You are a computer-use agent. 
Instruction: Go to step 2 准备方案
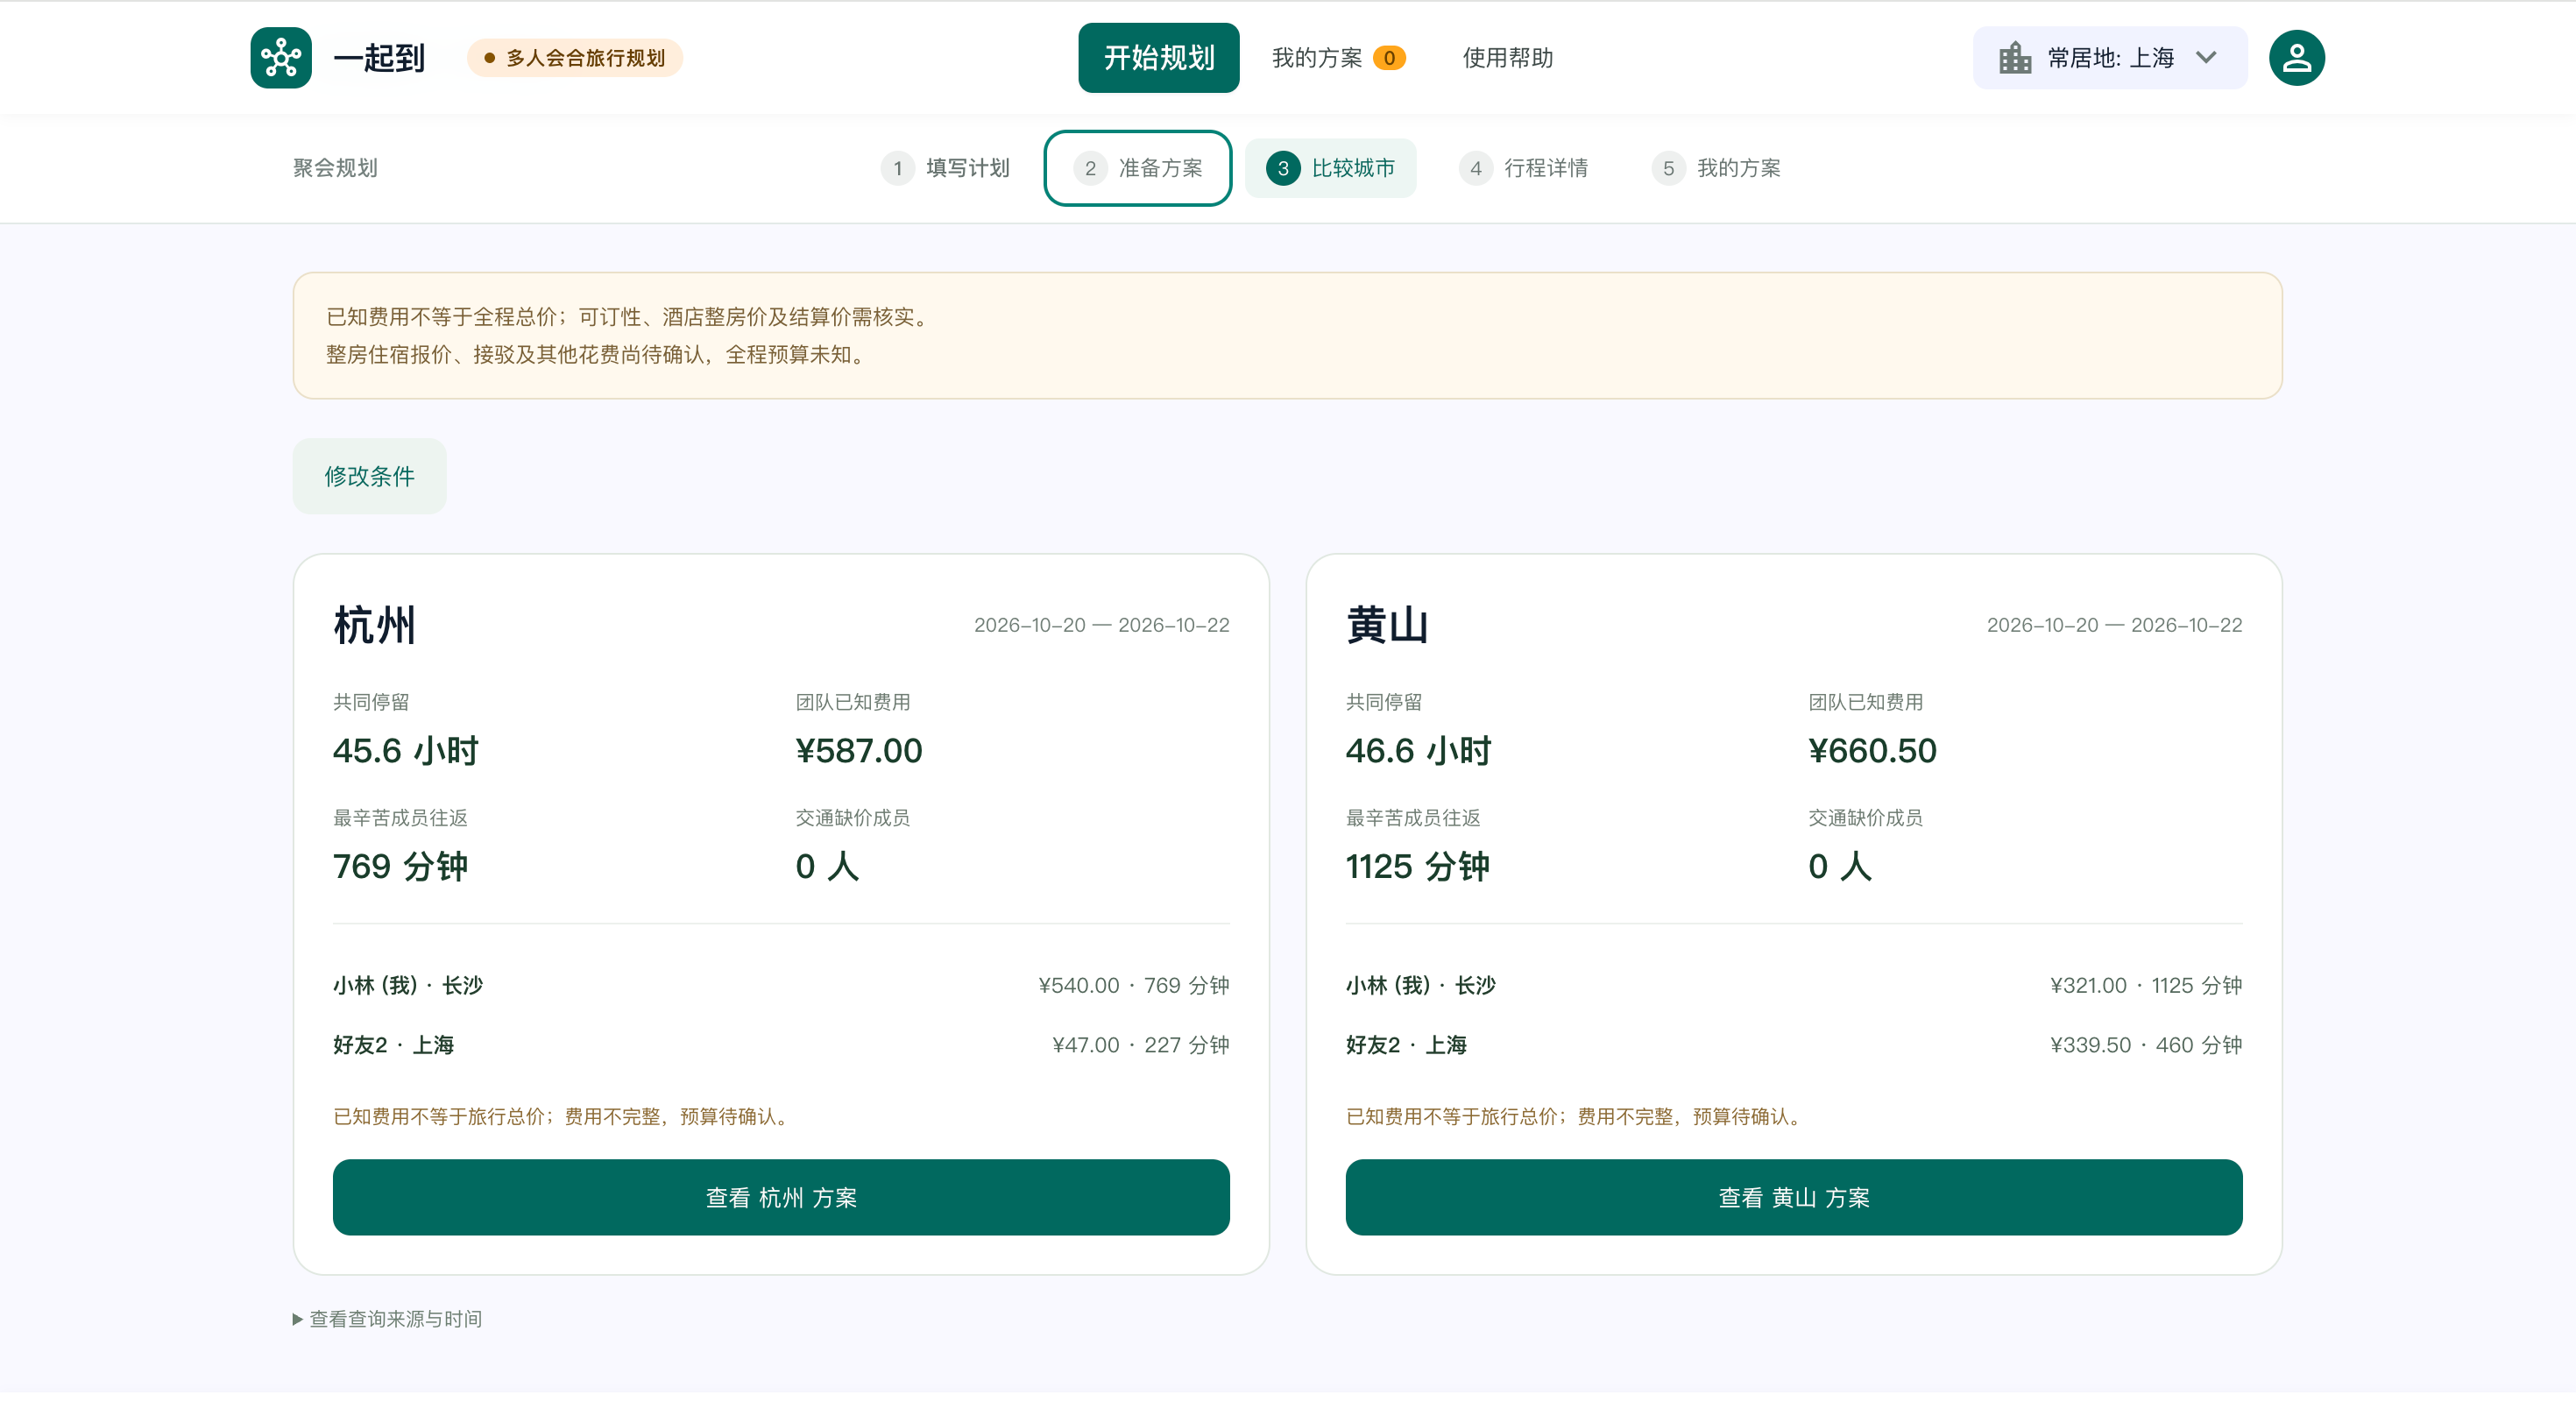pyautogui.click(x=1138, y=168)
